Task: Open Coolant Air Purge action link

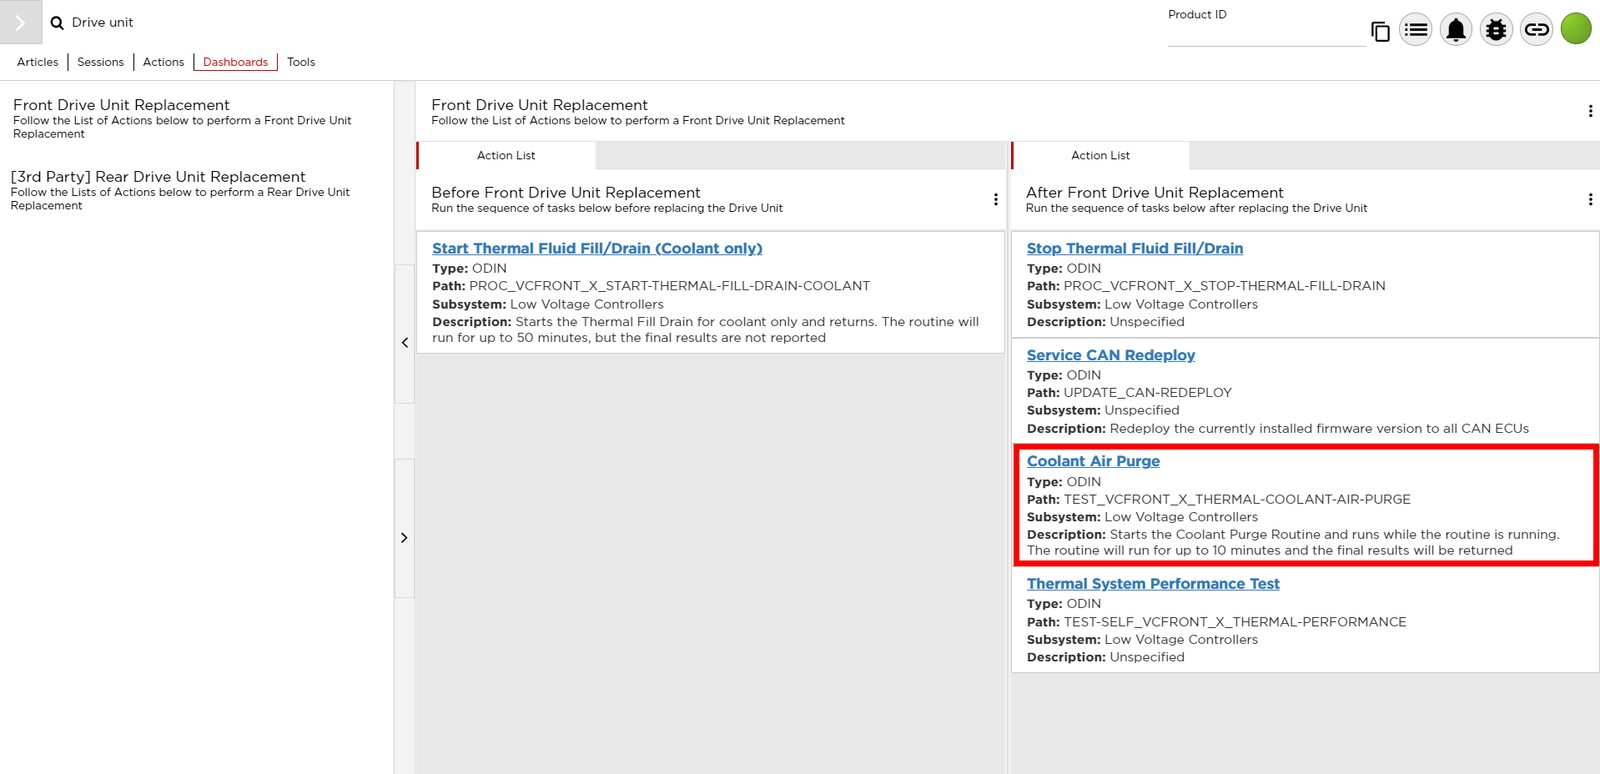Action: pyautogui.click(x=1093, y=461)
